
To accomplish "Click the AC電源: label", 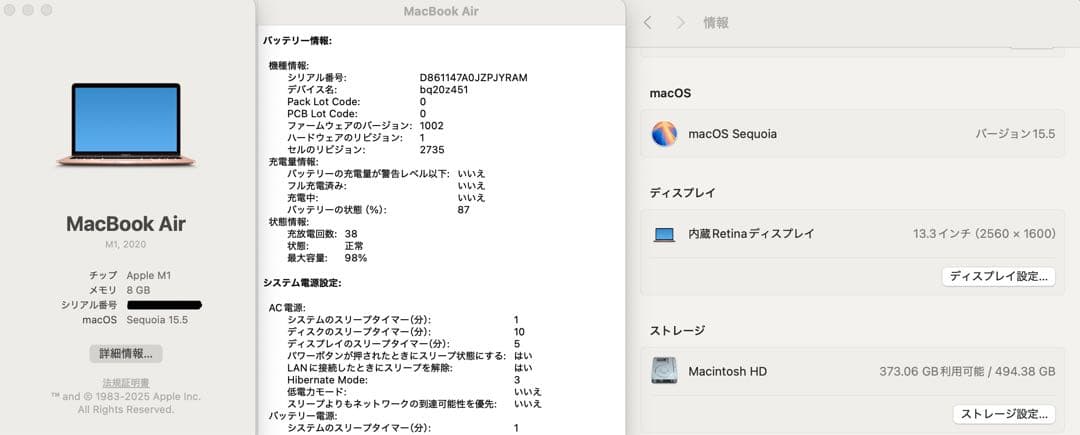I will click(287, 308).
